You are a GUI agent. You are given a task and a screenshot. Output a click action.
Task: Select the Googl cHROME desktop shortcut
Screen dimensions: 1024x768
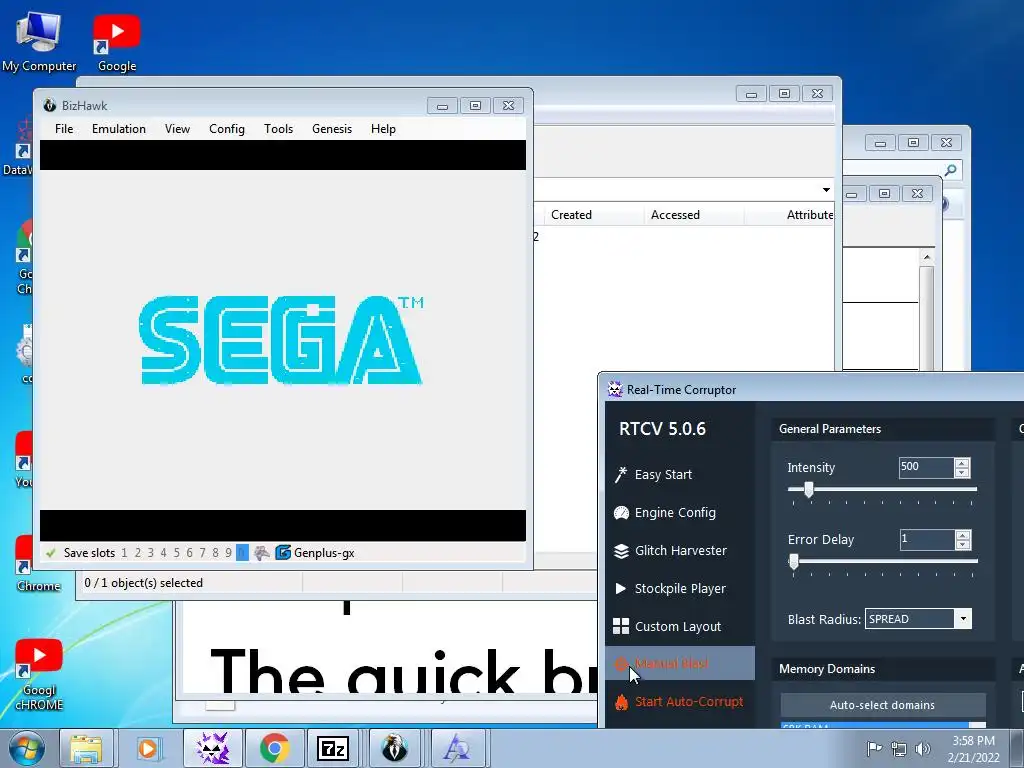[x=39, y=675]
